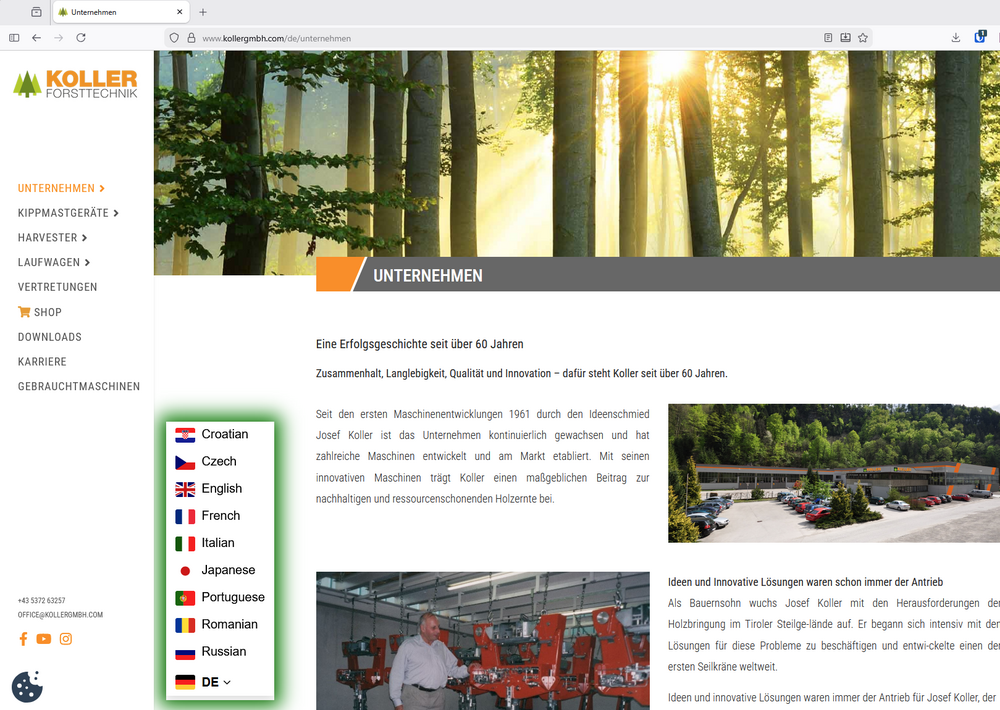This screenshot has height=710, width=1000.
Task: Open the Instagram icon
Action: point(66,638)
